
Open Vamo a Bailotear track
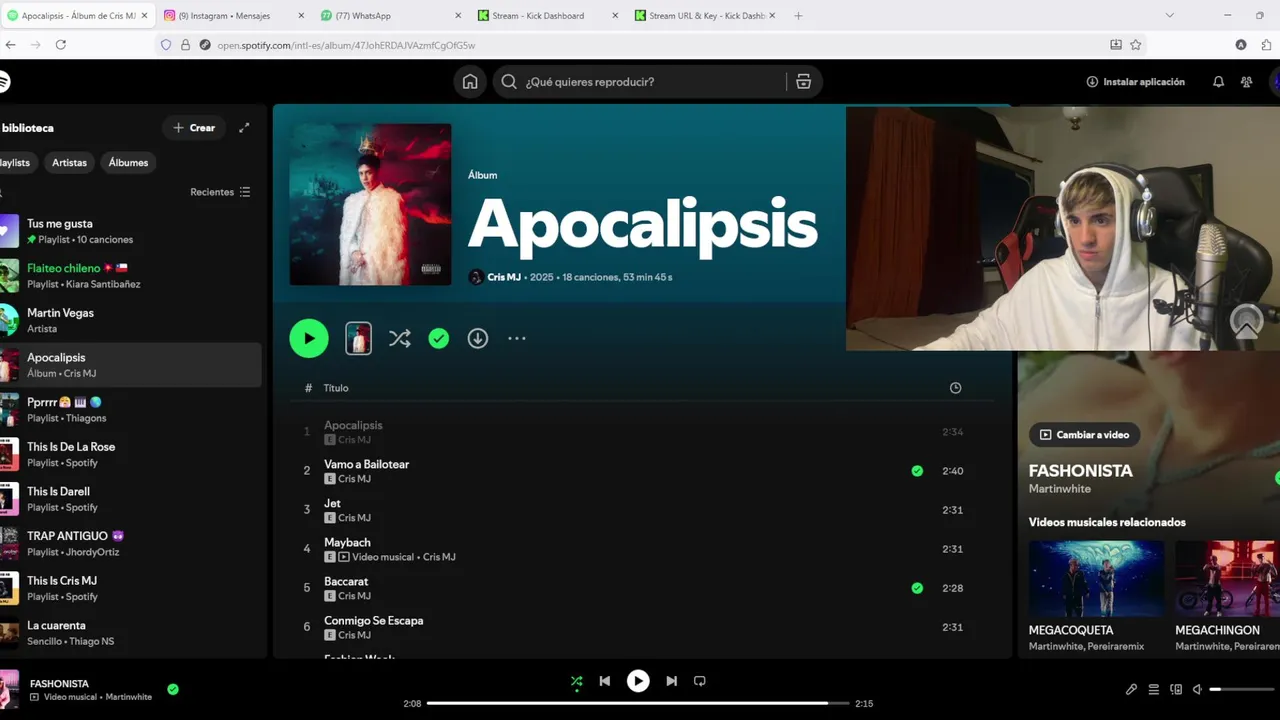coord(366,464)
